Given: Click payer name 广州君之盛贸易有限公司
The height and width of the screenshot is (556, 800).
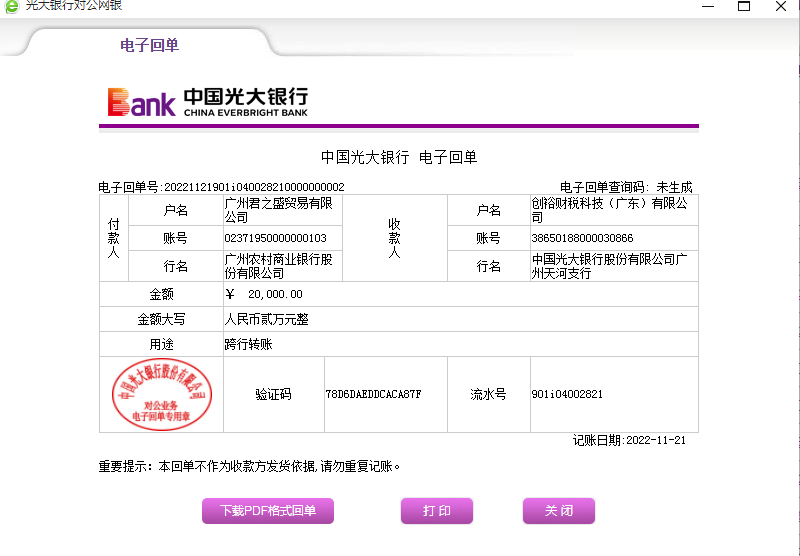Looking at the screenshot, I should tap(279, 210).
